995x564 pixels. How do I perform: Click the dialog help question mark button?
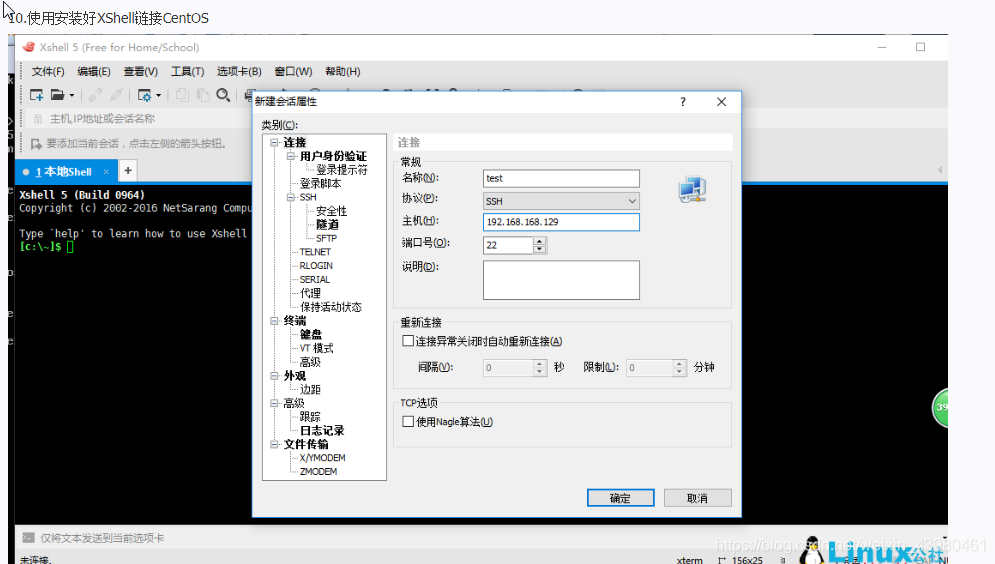pyautogui.click(x=683, y=102)
